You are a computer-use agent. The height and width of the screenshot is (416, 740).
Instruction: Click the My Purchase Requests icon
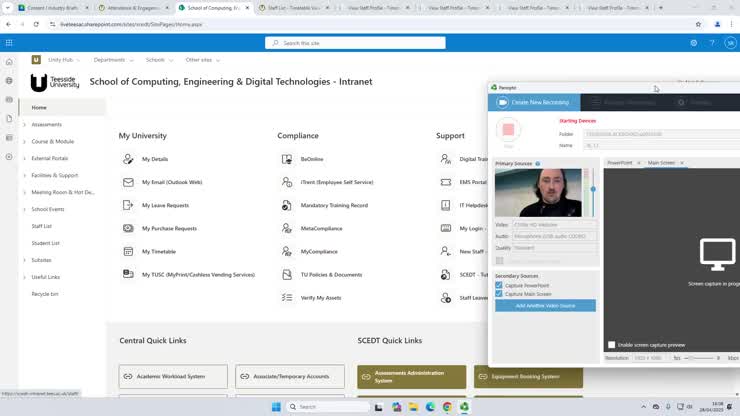pos(128,229)
